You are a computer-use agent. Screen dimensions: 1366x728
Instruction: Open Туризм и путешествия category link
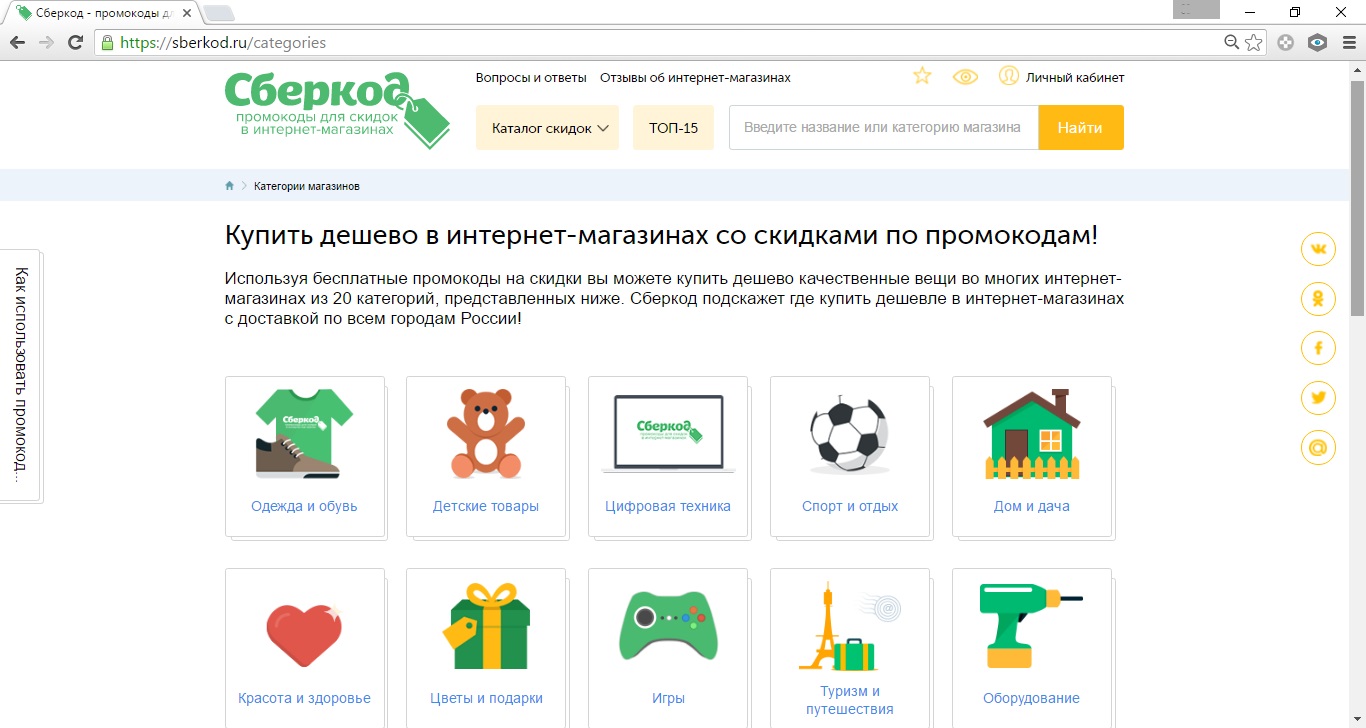click(x=850, y=700)
